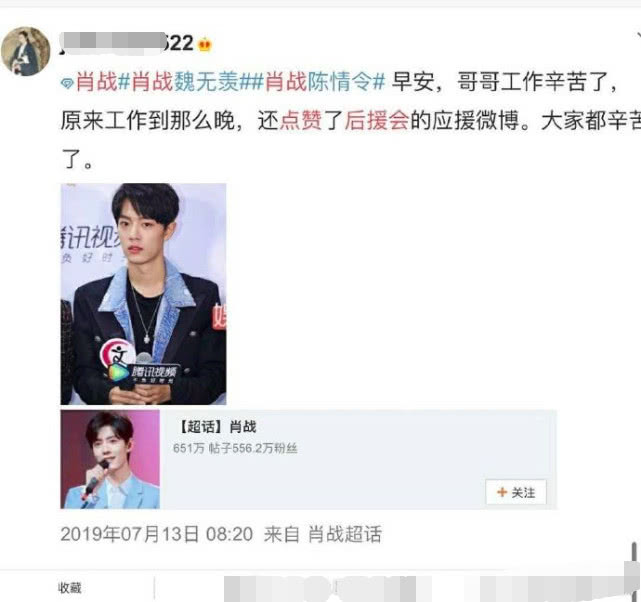
Task: Click the super topic card's pink cover image
Action: pyautogui.click(x=110, y=459)
